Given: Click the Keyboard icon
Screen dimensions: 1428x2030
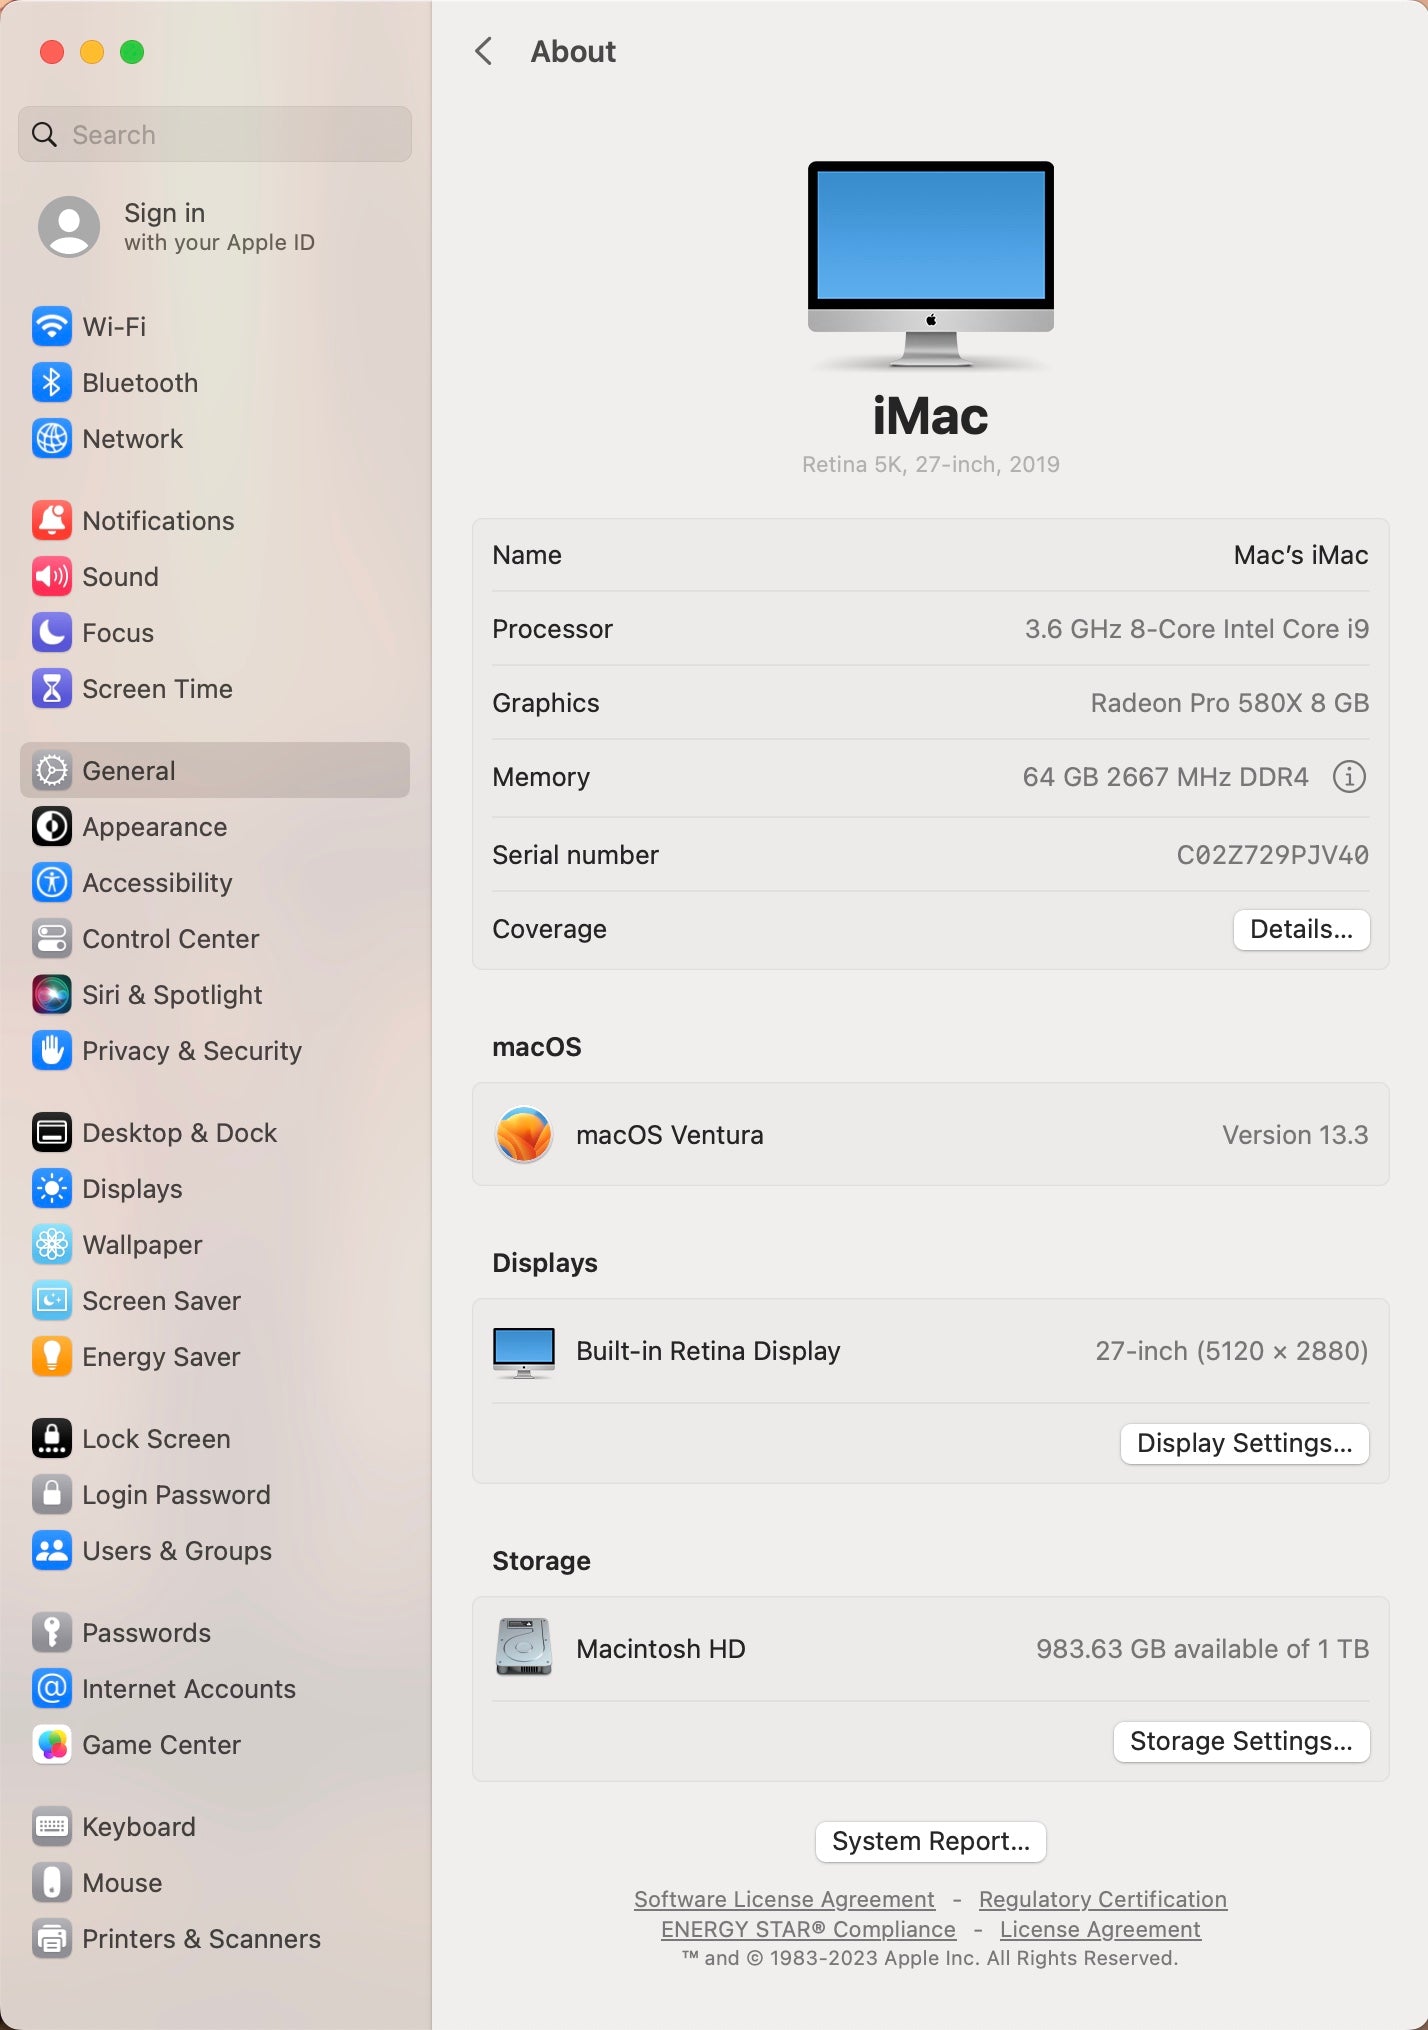Looking at the screenshot, I should pos(52,1826).
